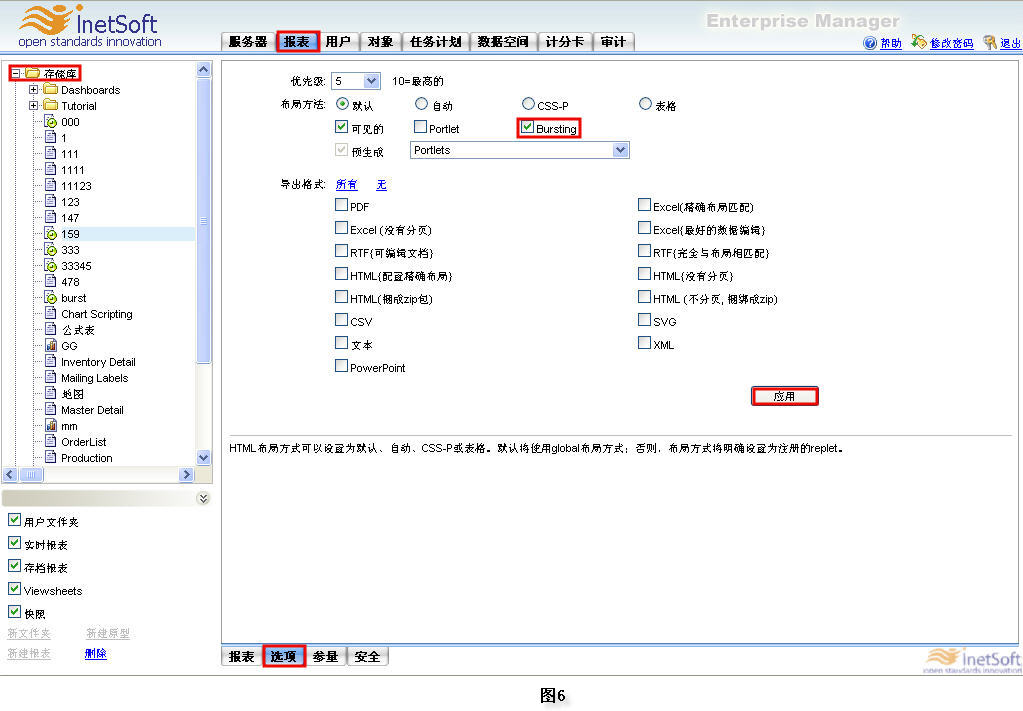Select the CSS-P layout radio button
The width and height of the screenshot is (1023, 711).
tap(528, 104)
